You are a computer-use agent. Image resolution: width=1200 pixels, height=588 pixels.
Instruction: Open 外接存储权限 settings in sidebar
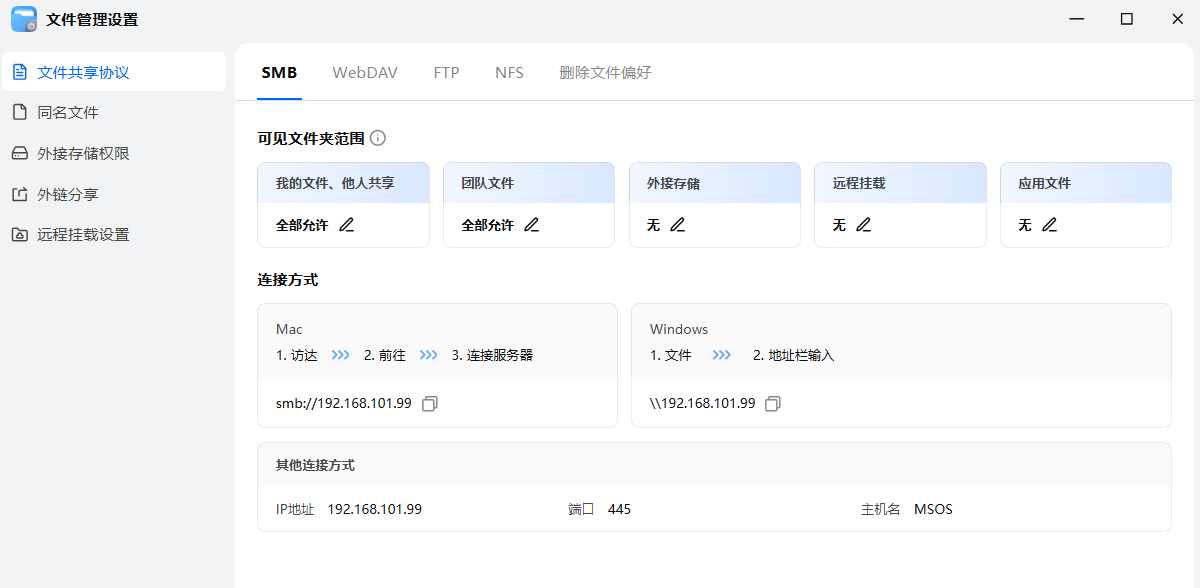tap(83, 154)
